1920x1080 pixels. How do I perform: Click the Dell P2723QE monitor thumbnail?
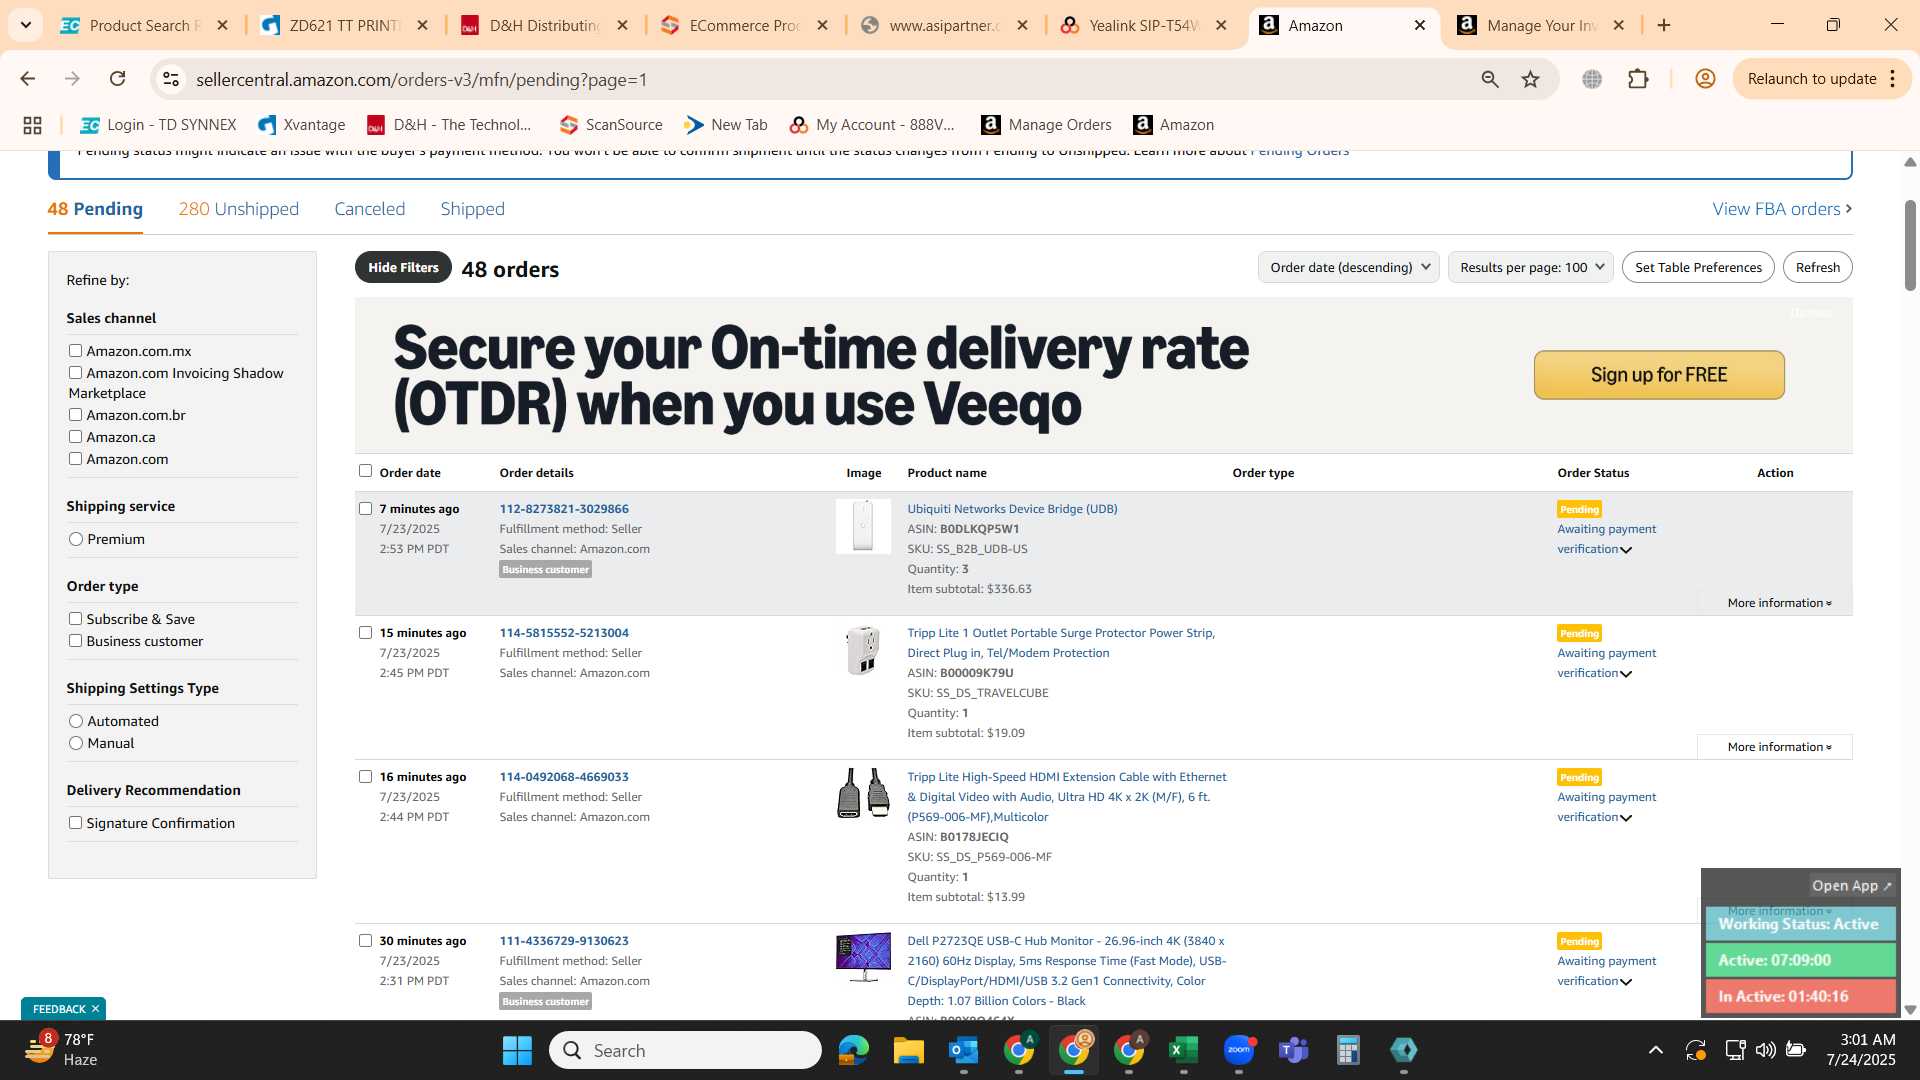click(863, 957)
